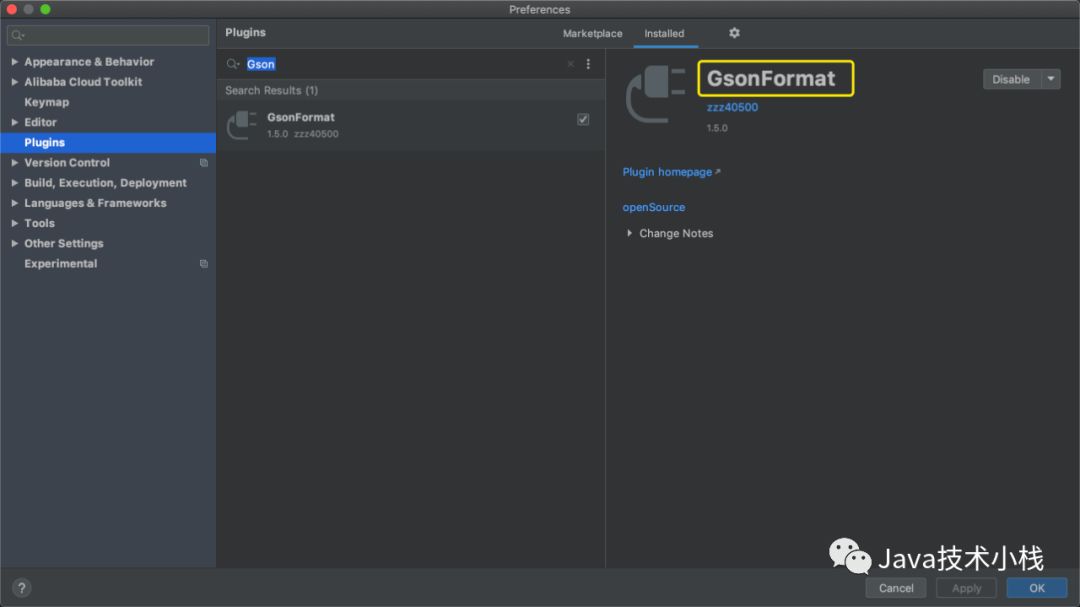Expand Alibaba Cloud Toolkit settings
Image resolution: width=1080 pixels, height=607 pixels.
point(14,82)
